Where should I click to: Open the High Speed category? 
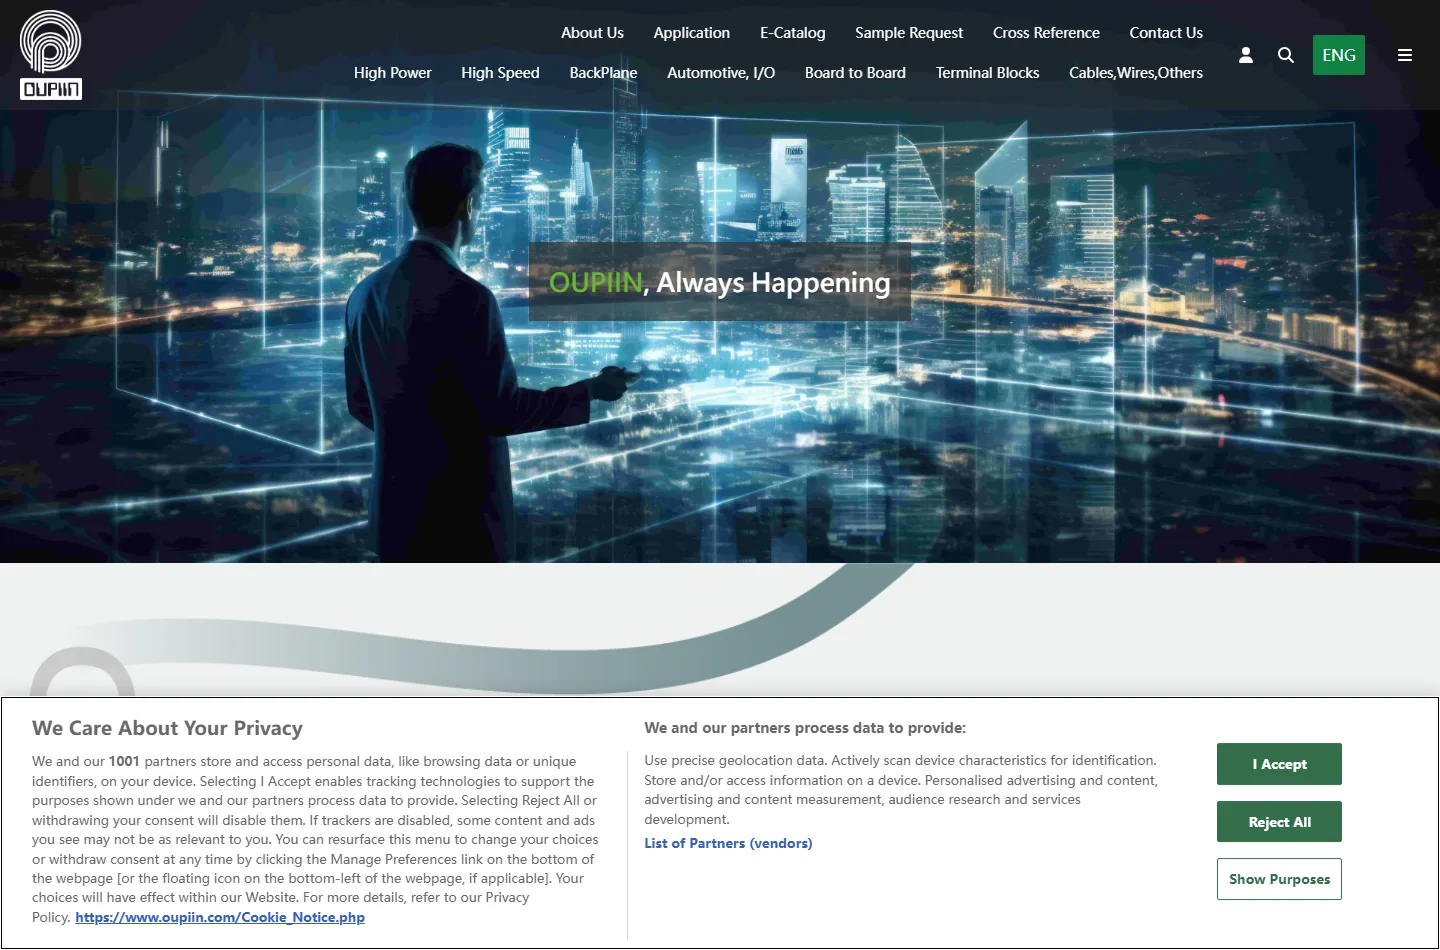coord(500,73)
